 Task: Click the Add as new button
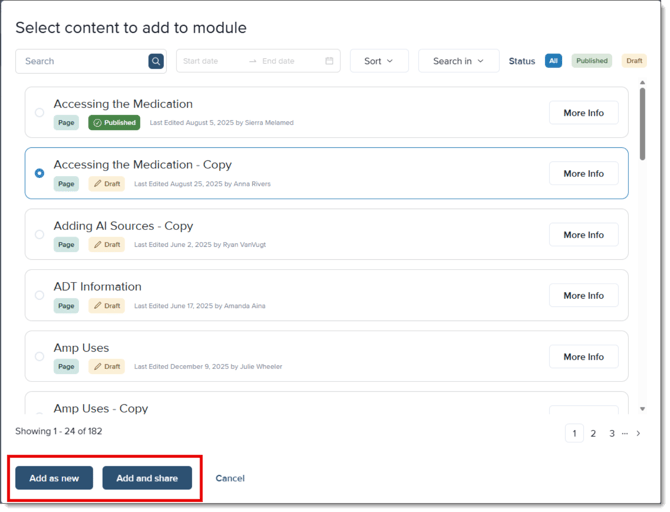pos(54,478)
